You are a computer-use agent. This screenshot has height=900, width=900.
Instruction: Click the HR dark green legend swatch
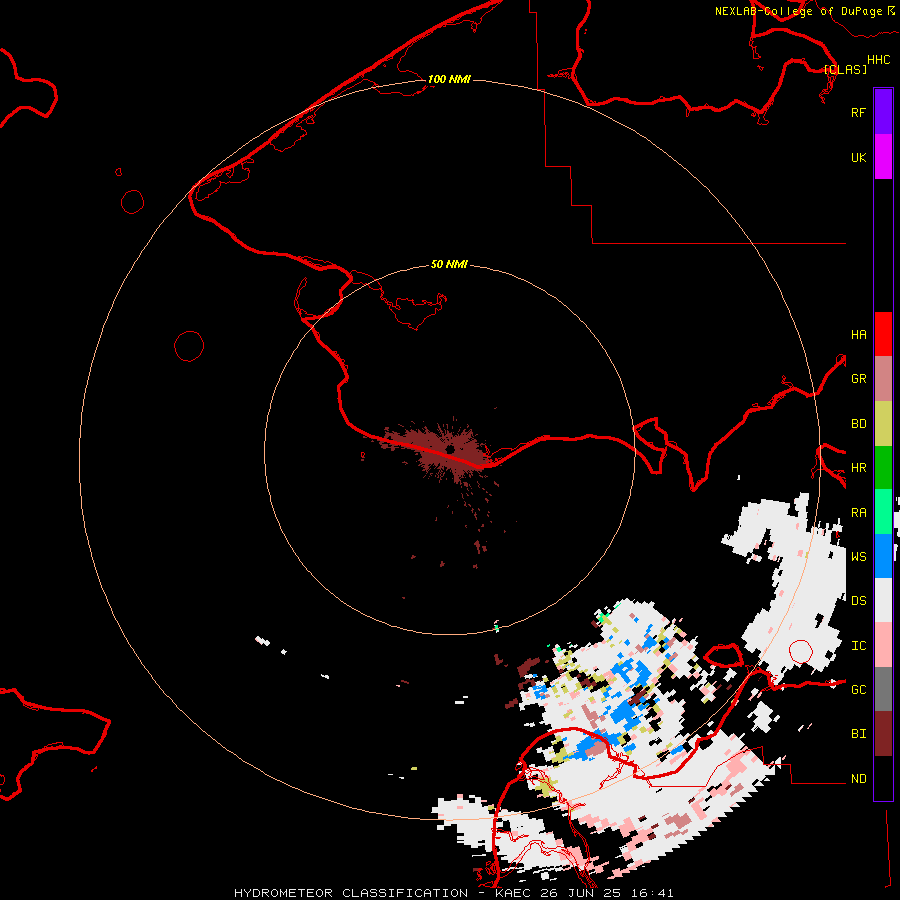point(883,468)
